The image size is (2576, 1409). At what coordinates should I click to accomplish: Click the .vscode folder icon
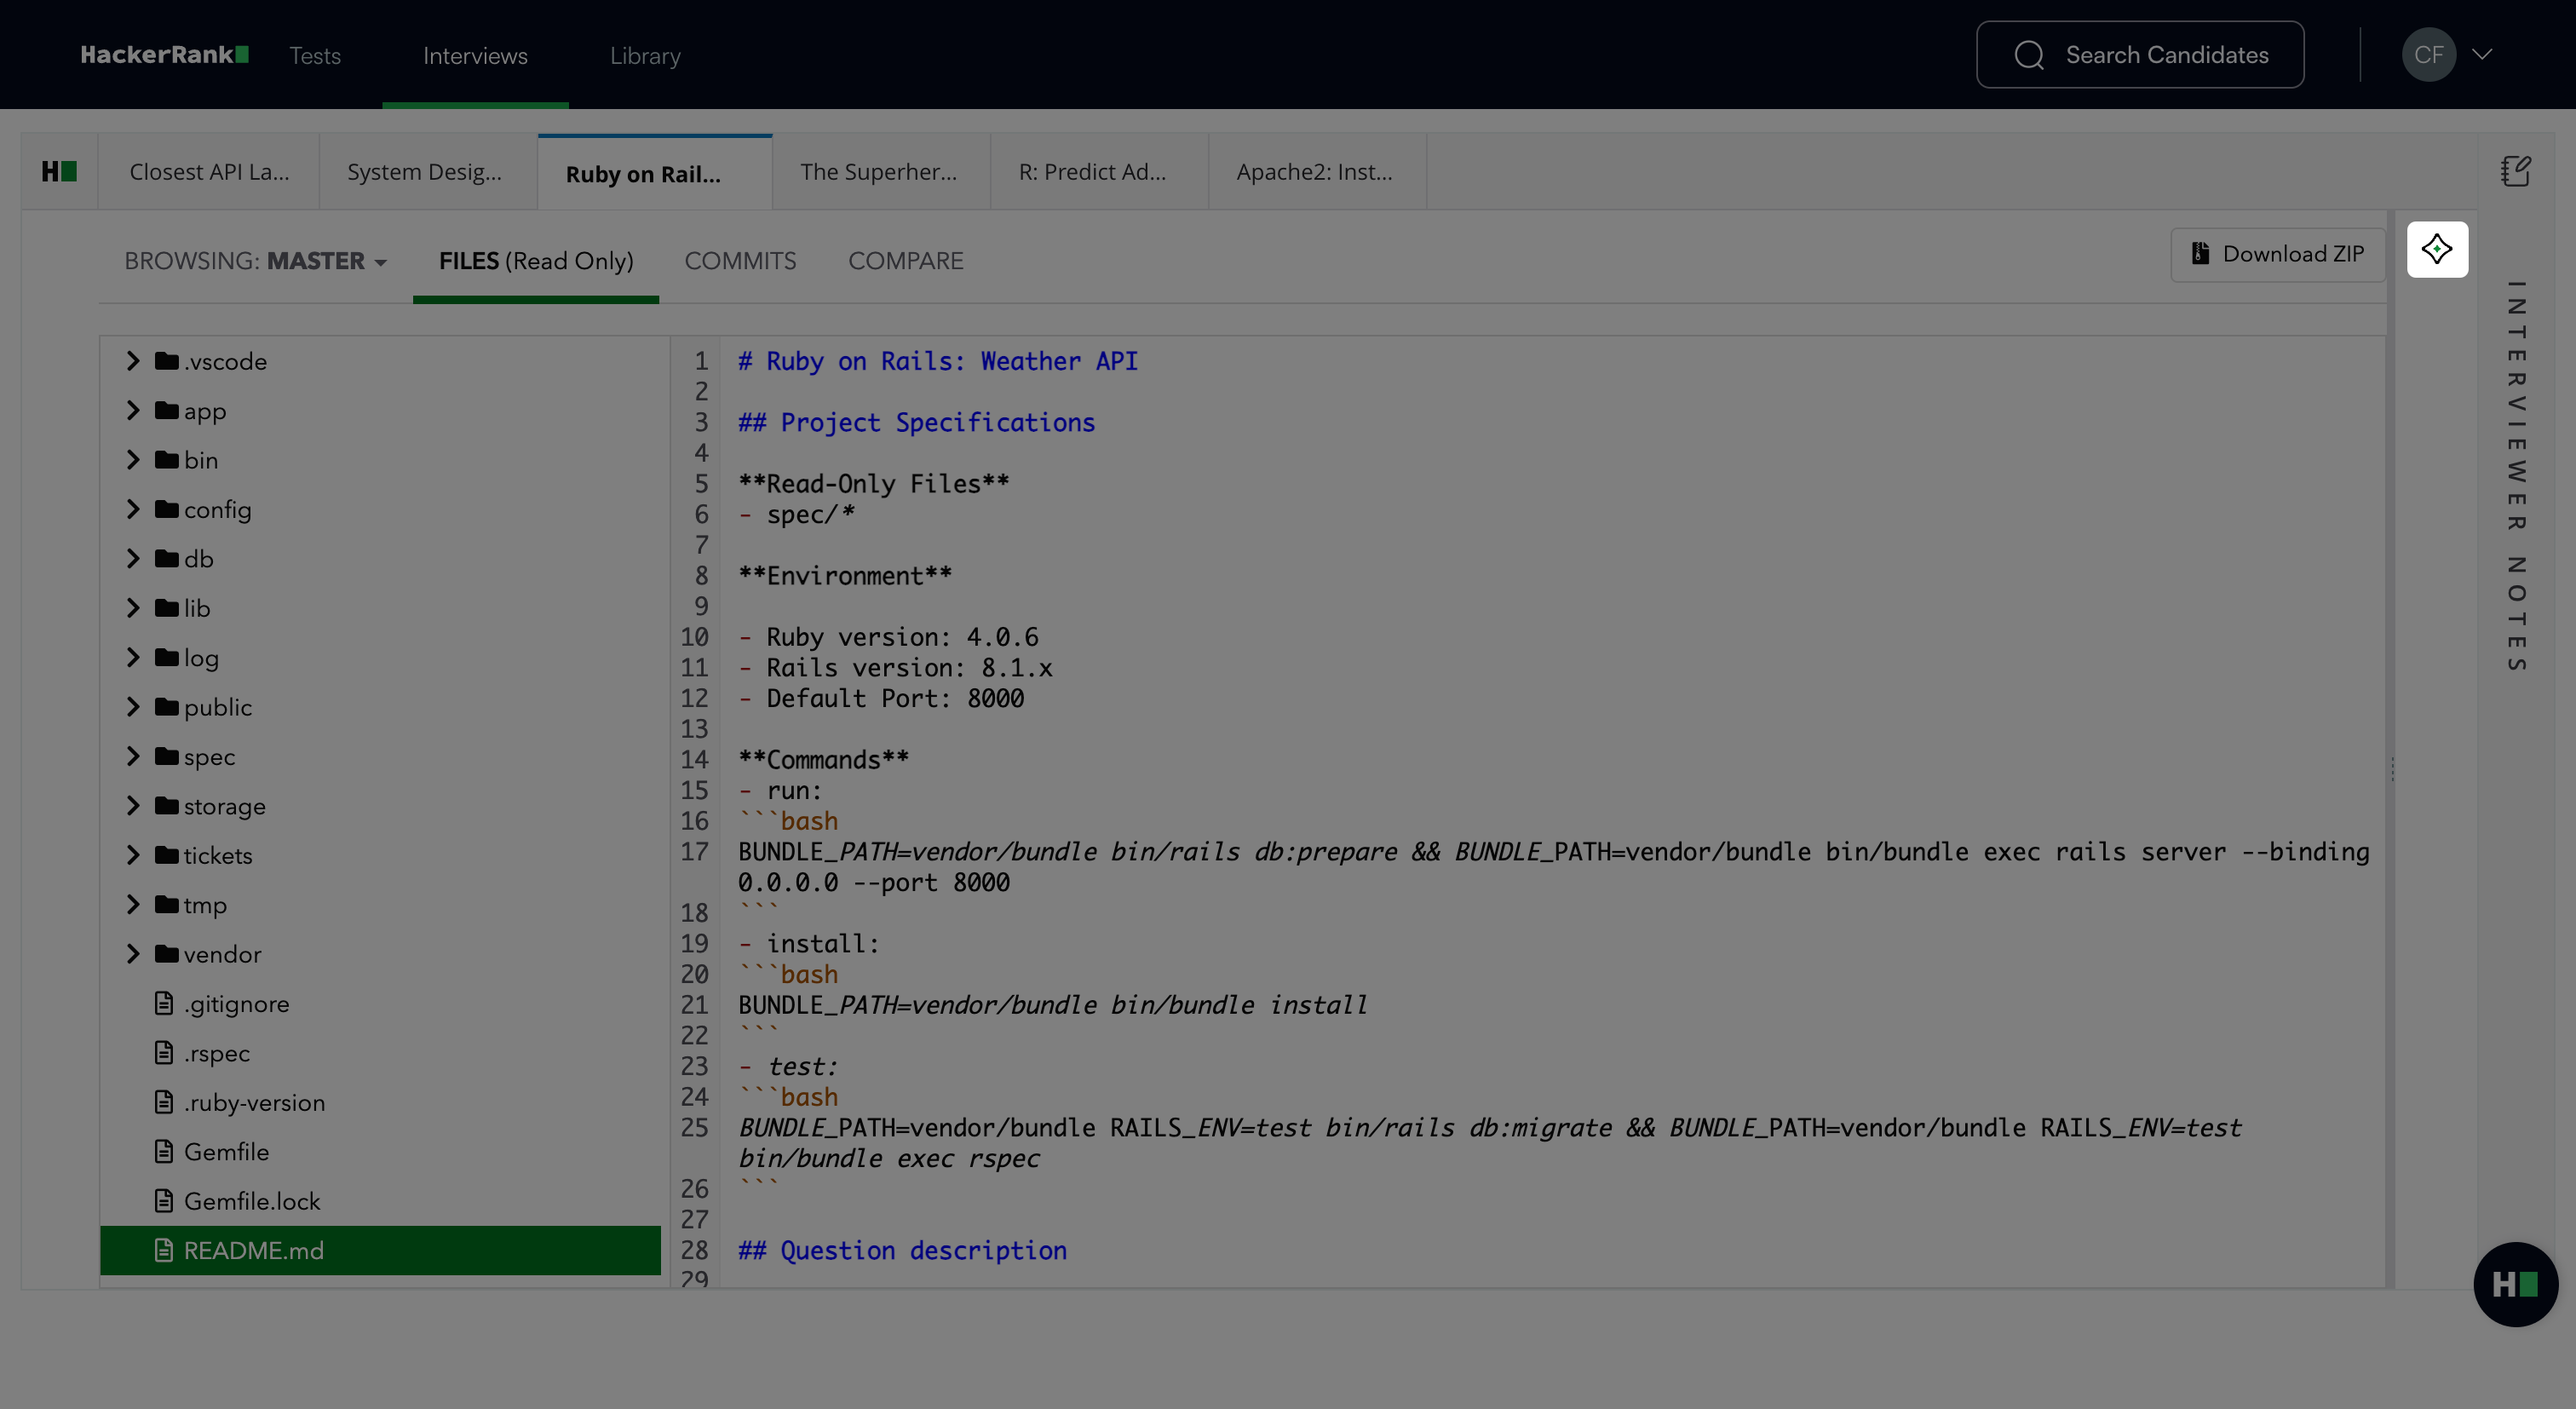[x=167, y=360]
